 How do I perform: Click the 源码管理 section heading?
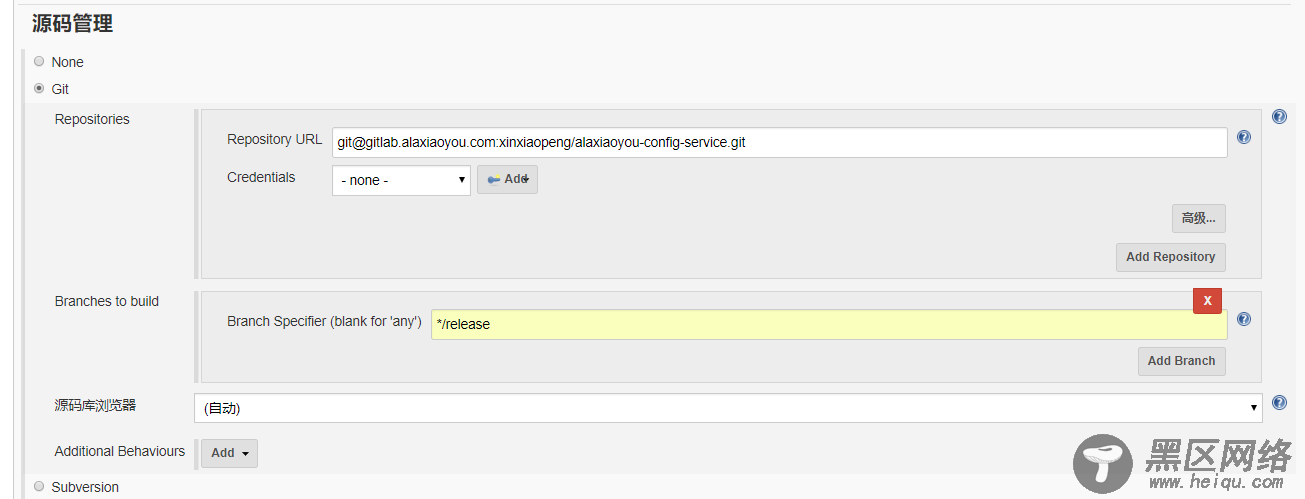[72, 24]
